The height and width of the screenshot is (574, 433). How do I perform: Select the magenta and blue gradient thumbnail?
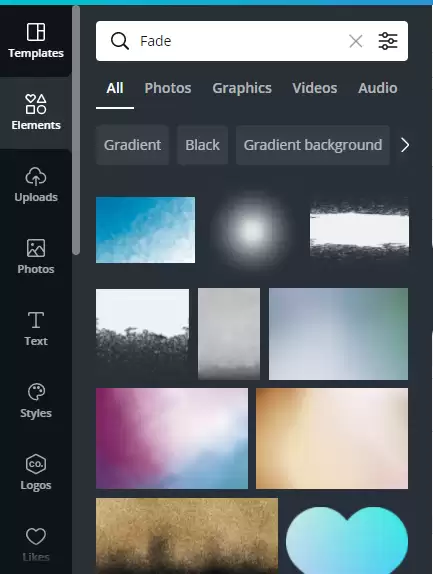click(x=172, y=439)
